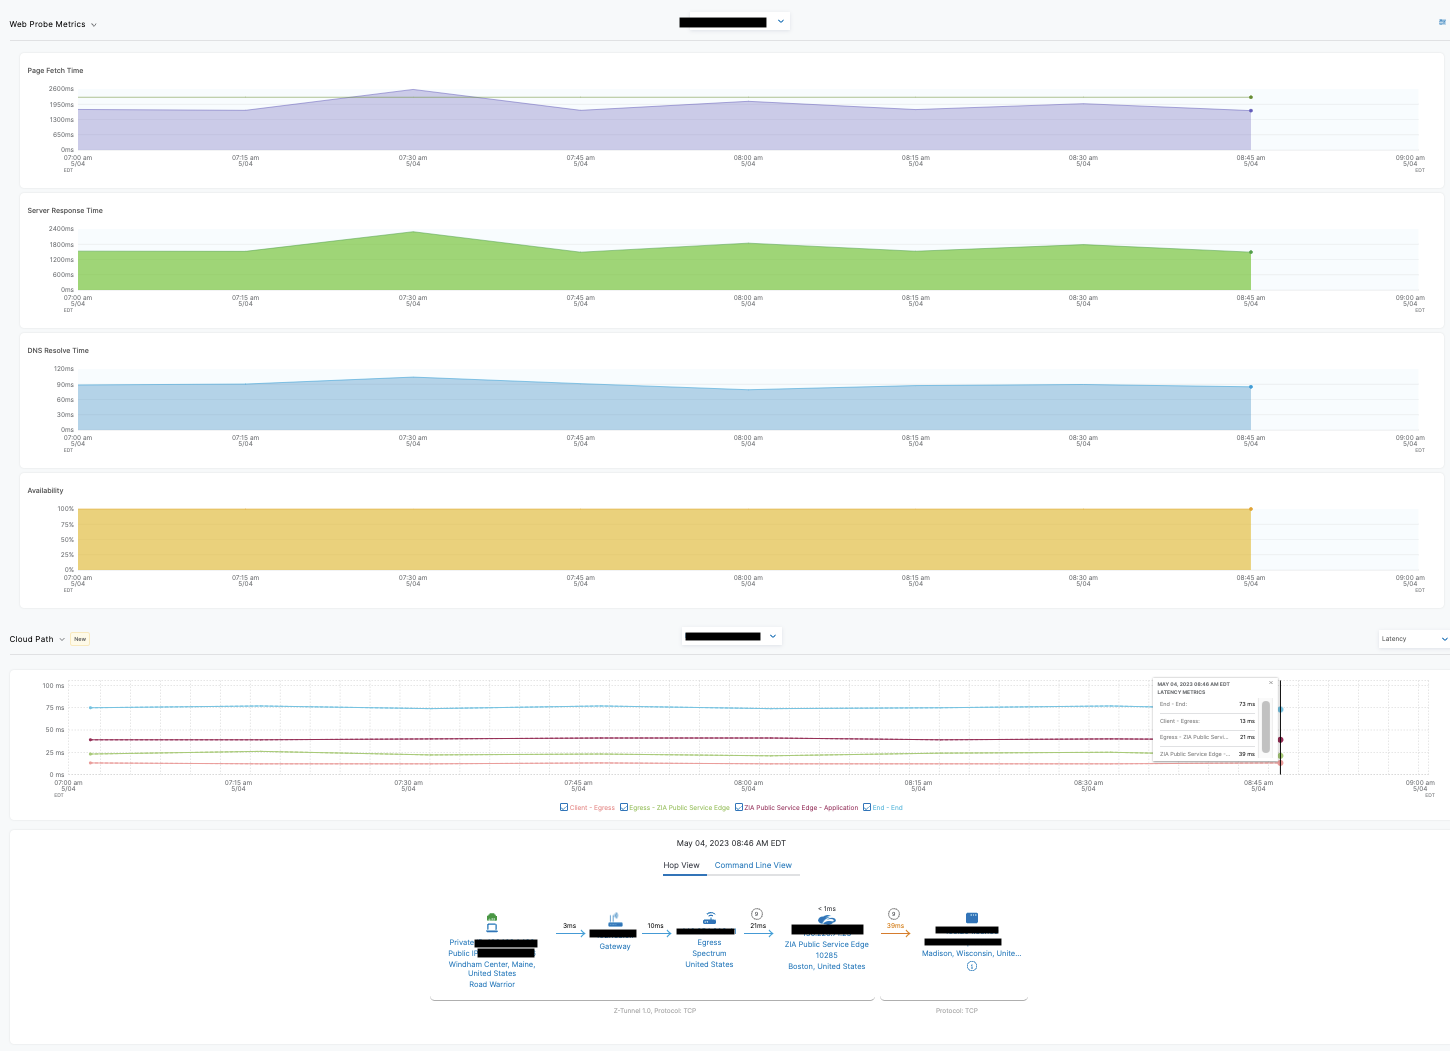Click the Road Warrior link

click(492, 984)
